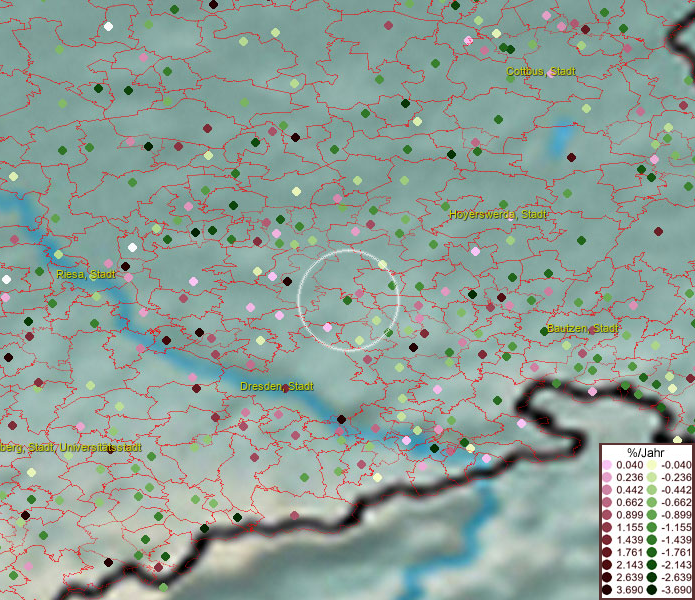Screen dimensions: 695x600
Task: Click the 0.040 light pink legend swatch
Action: pos(607,465)
